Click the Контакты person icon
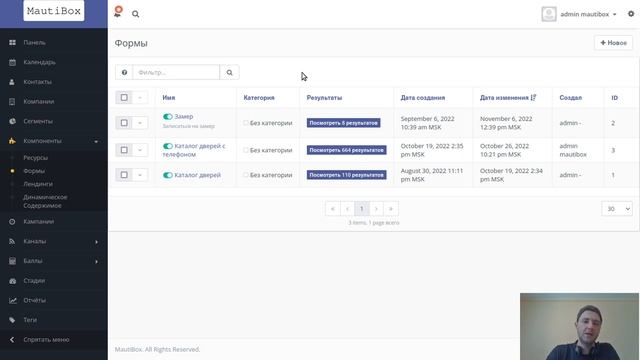 click(x=12, y=82)
